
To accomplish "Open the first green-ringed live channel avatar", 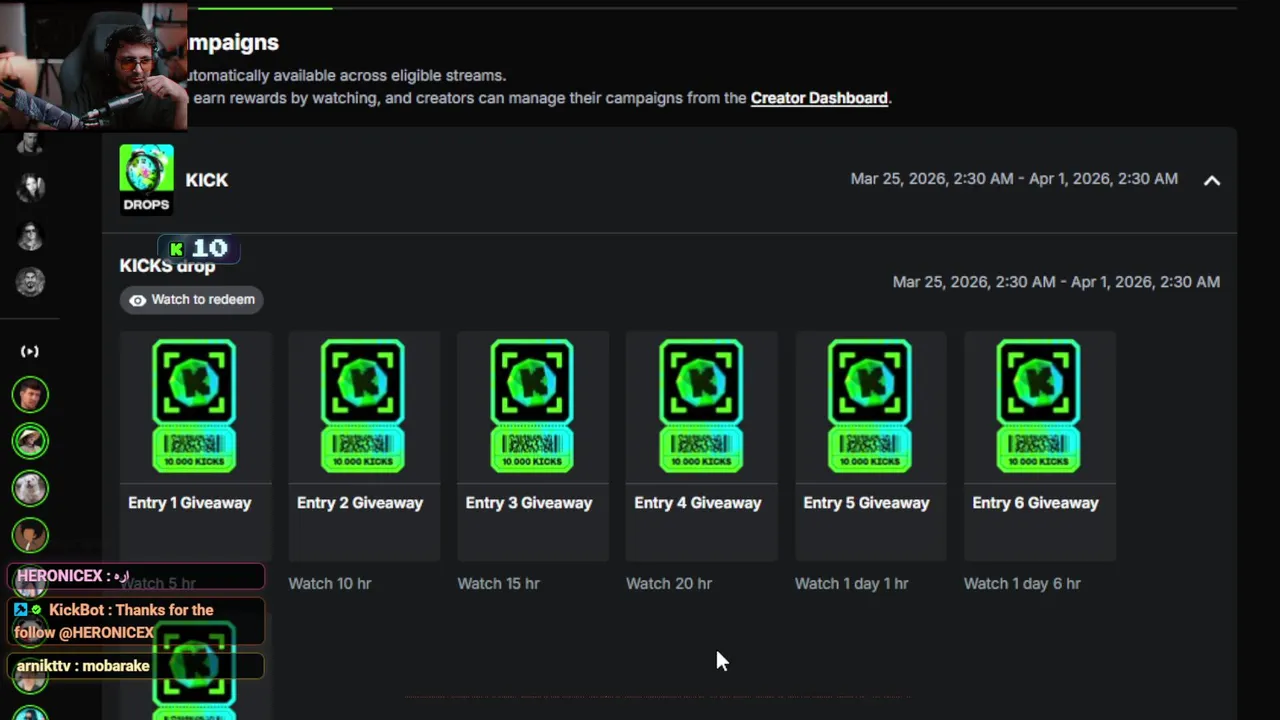I will [30, 395].
